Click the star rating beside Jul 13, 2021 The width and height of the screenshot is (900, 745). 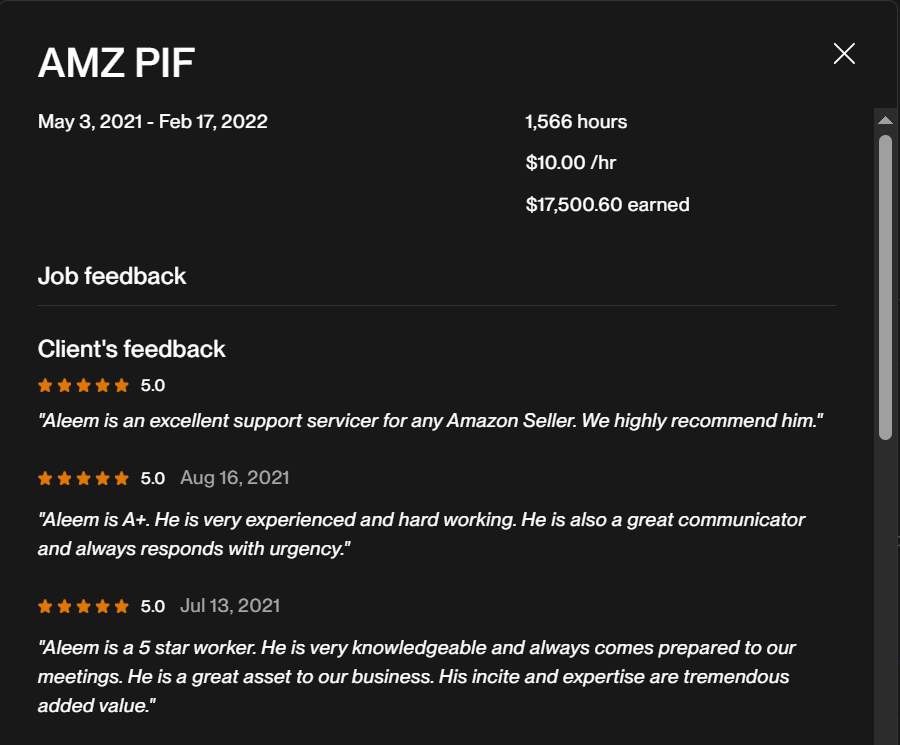[x=84, y=606]
